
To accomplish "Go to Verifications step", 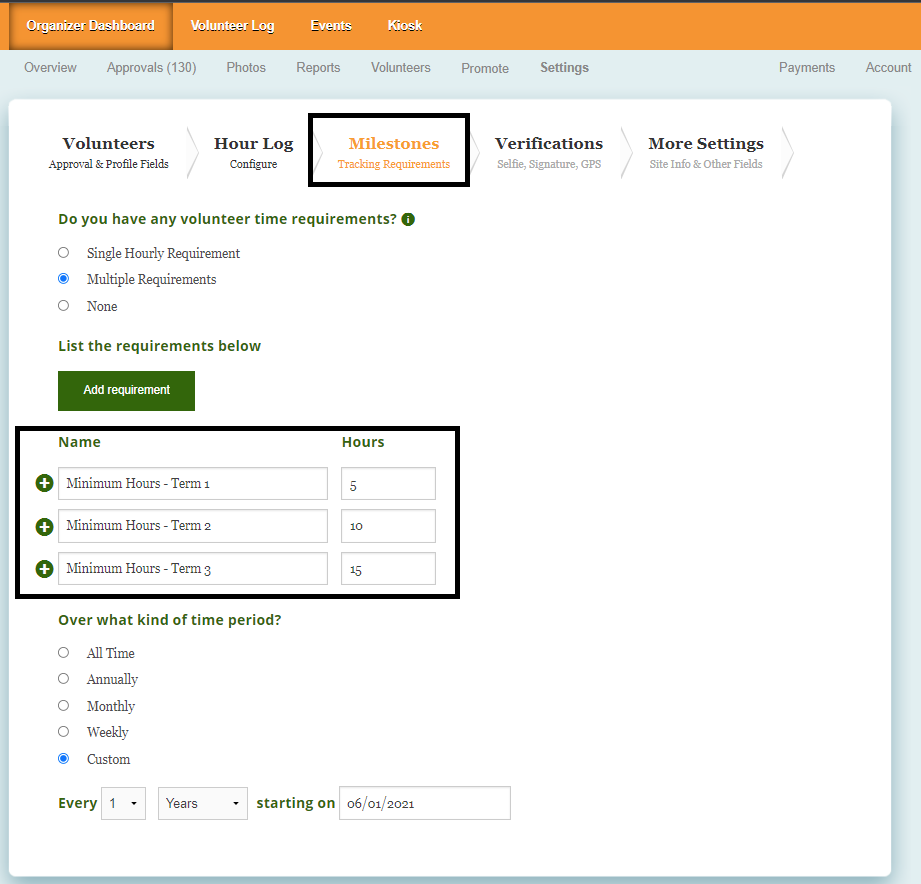I will pyautogui.click(x=549, y=152).
